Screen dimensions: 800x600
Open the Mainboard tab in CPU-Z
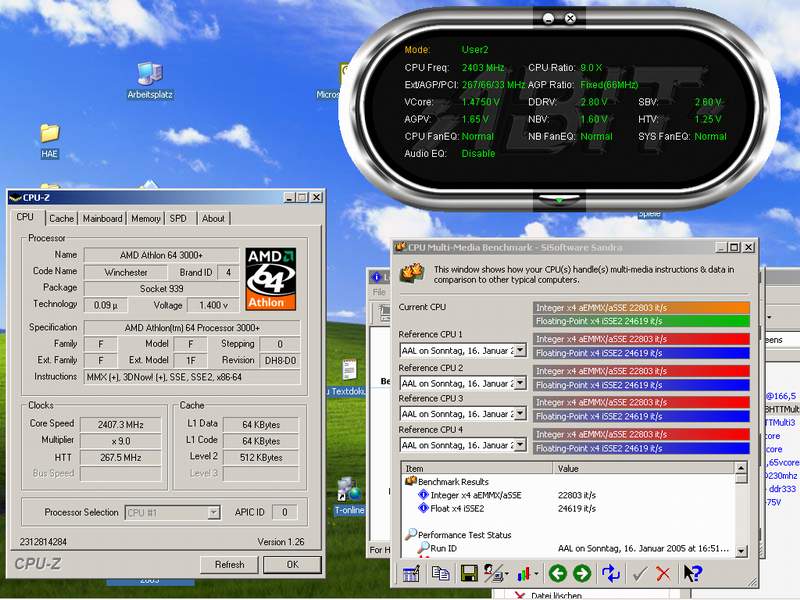click(103, 218)
